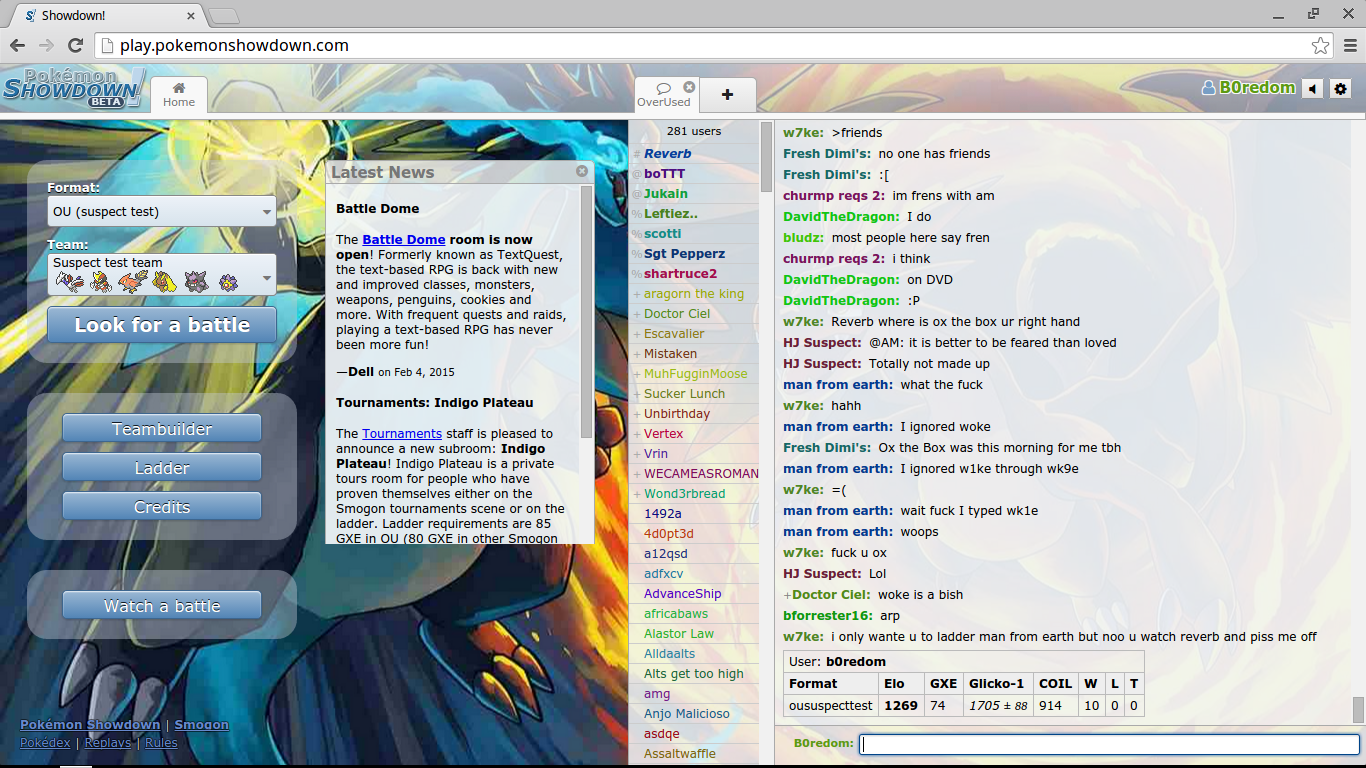
Task: Open the Suspect test team selector
Action: [162, 274]
